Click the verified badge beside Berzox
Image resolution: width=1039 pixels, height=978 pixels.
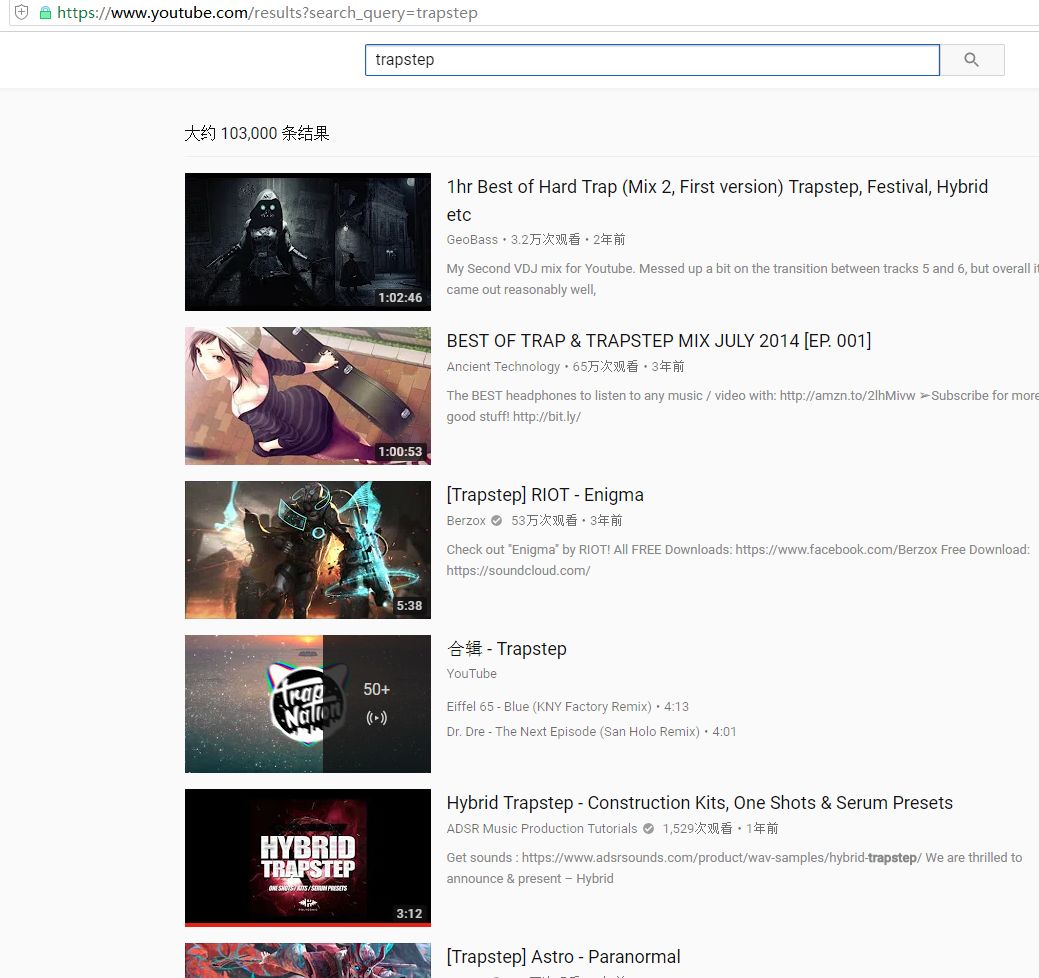coord(497,521)
